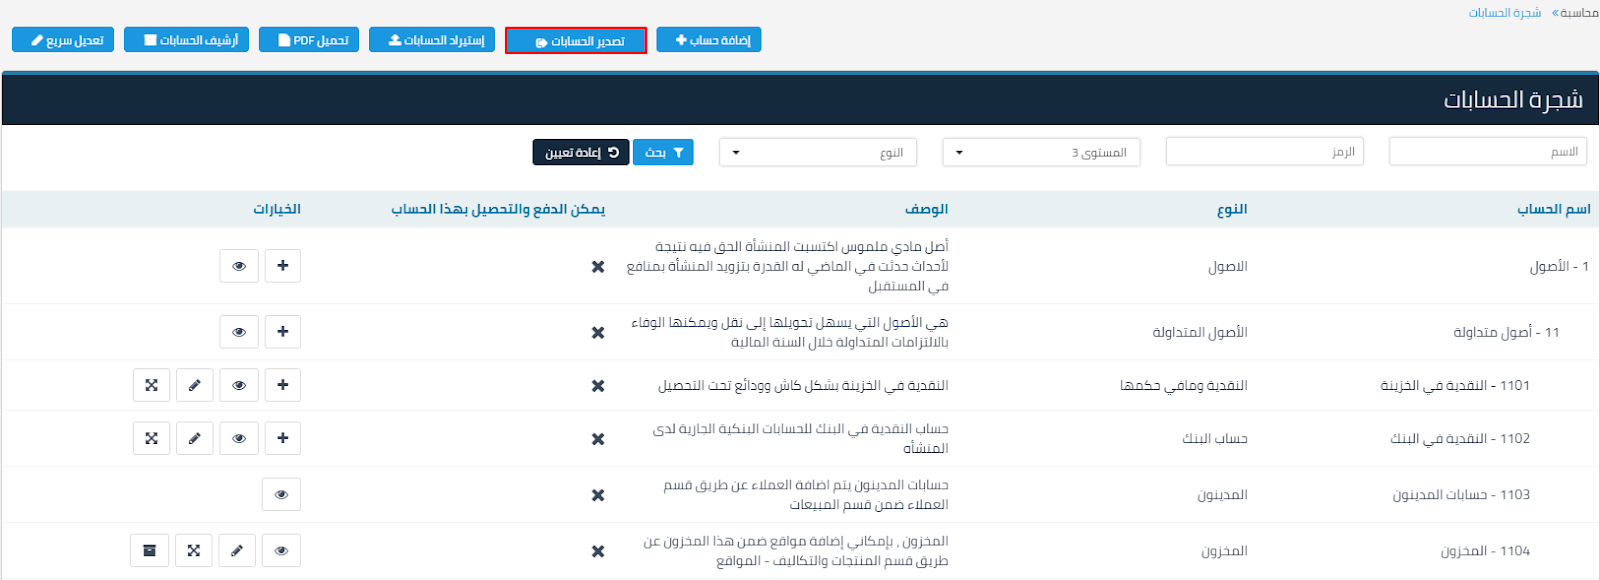Viewport: 1600px width, 580px height.
Task: Click the plus icon in أصول متداولة row
Action: coord(283,332)
